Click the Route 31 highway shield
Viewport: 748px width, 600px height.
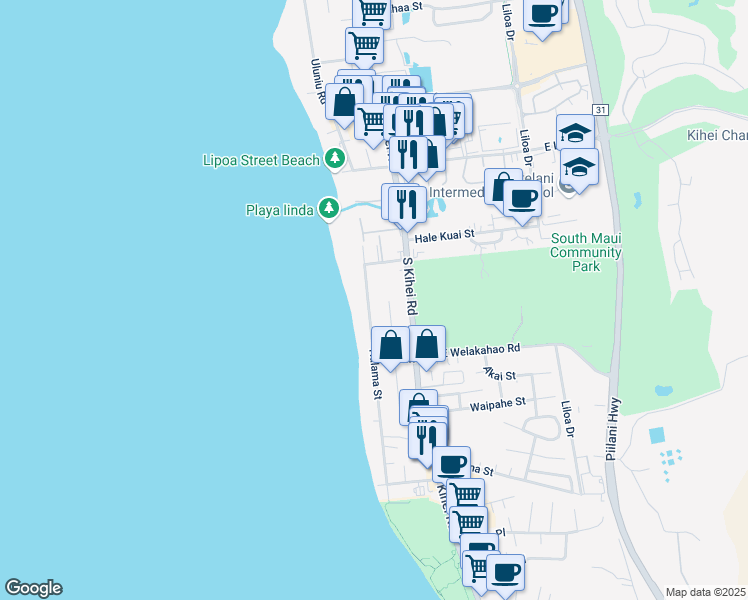tap(601, 110)
